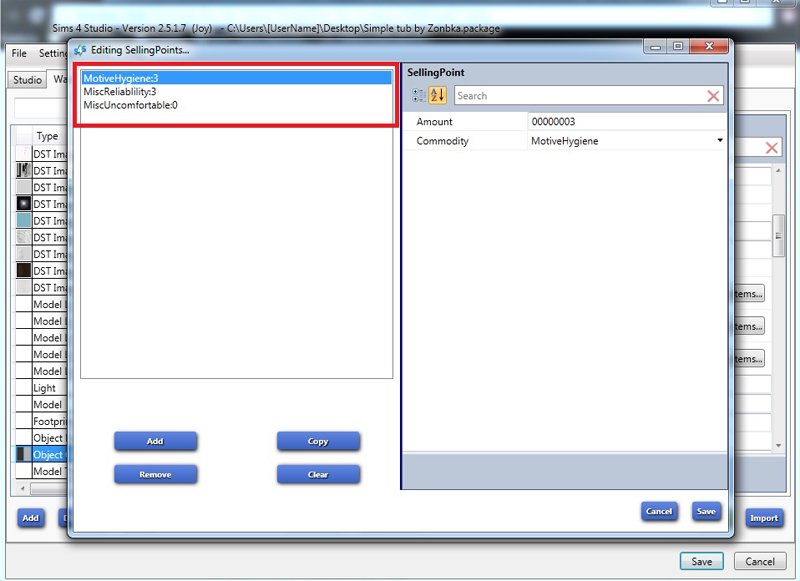Click the black glow DST image thumbnail
This screenshot has height=581, width=800.
(x=24, y=204)
